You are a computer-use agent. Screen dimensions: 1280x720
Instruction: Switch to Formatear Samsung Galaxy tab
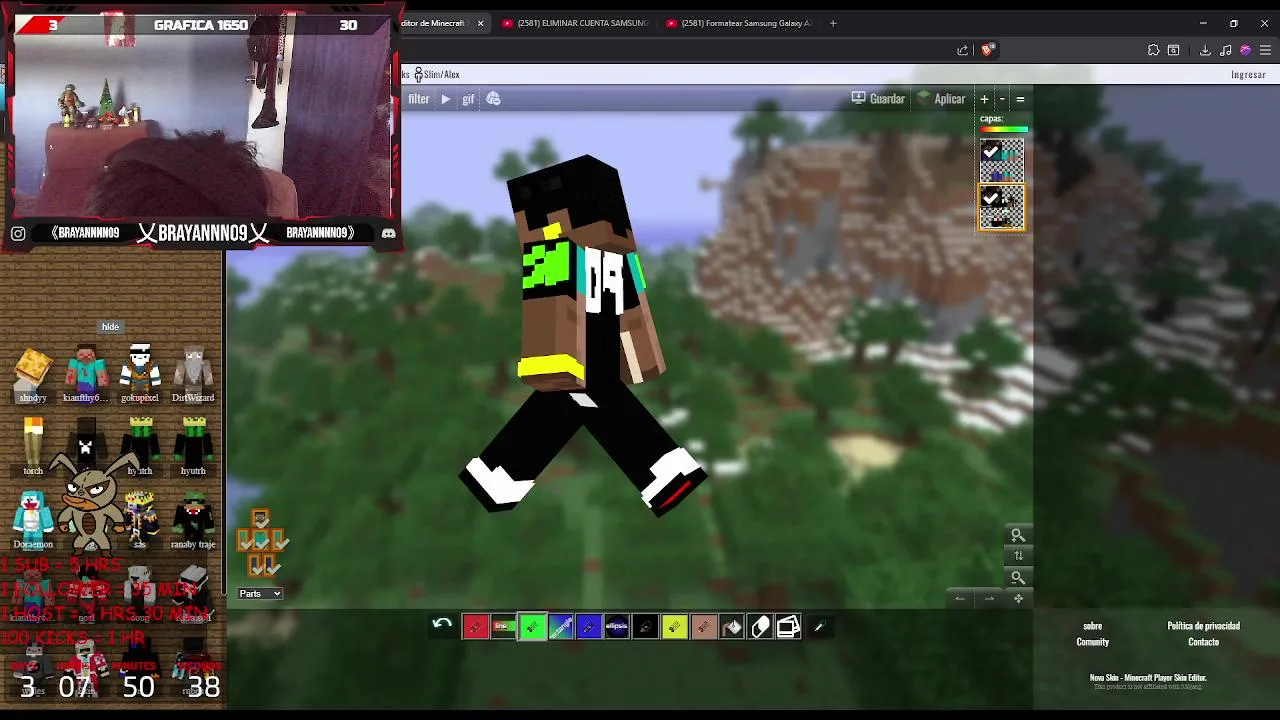[740, 23]
